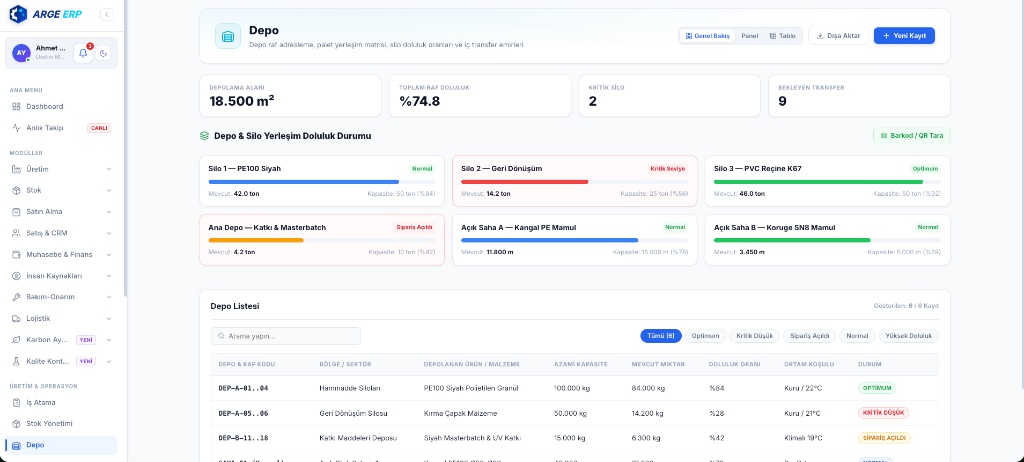This screenshot has width=1024, height=462.
Task: Click the Karbon Ay... leaf icon
Action: (x=16, y=340)
